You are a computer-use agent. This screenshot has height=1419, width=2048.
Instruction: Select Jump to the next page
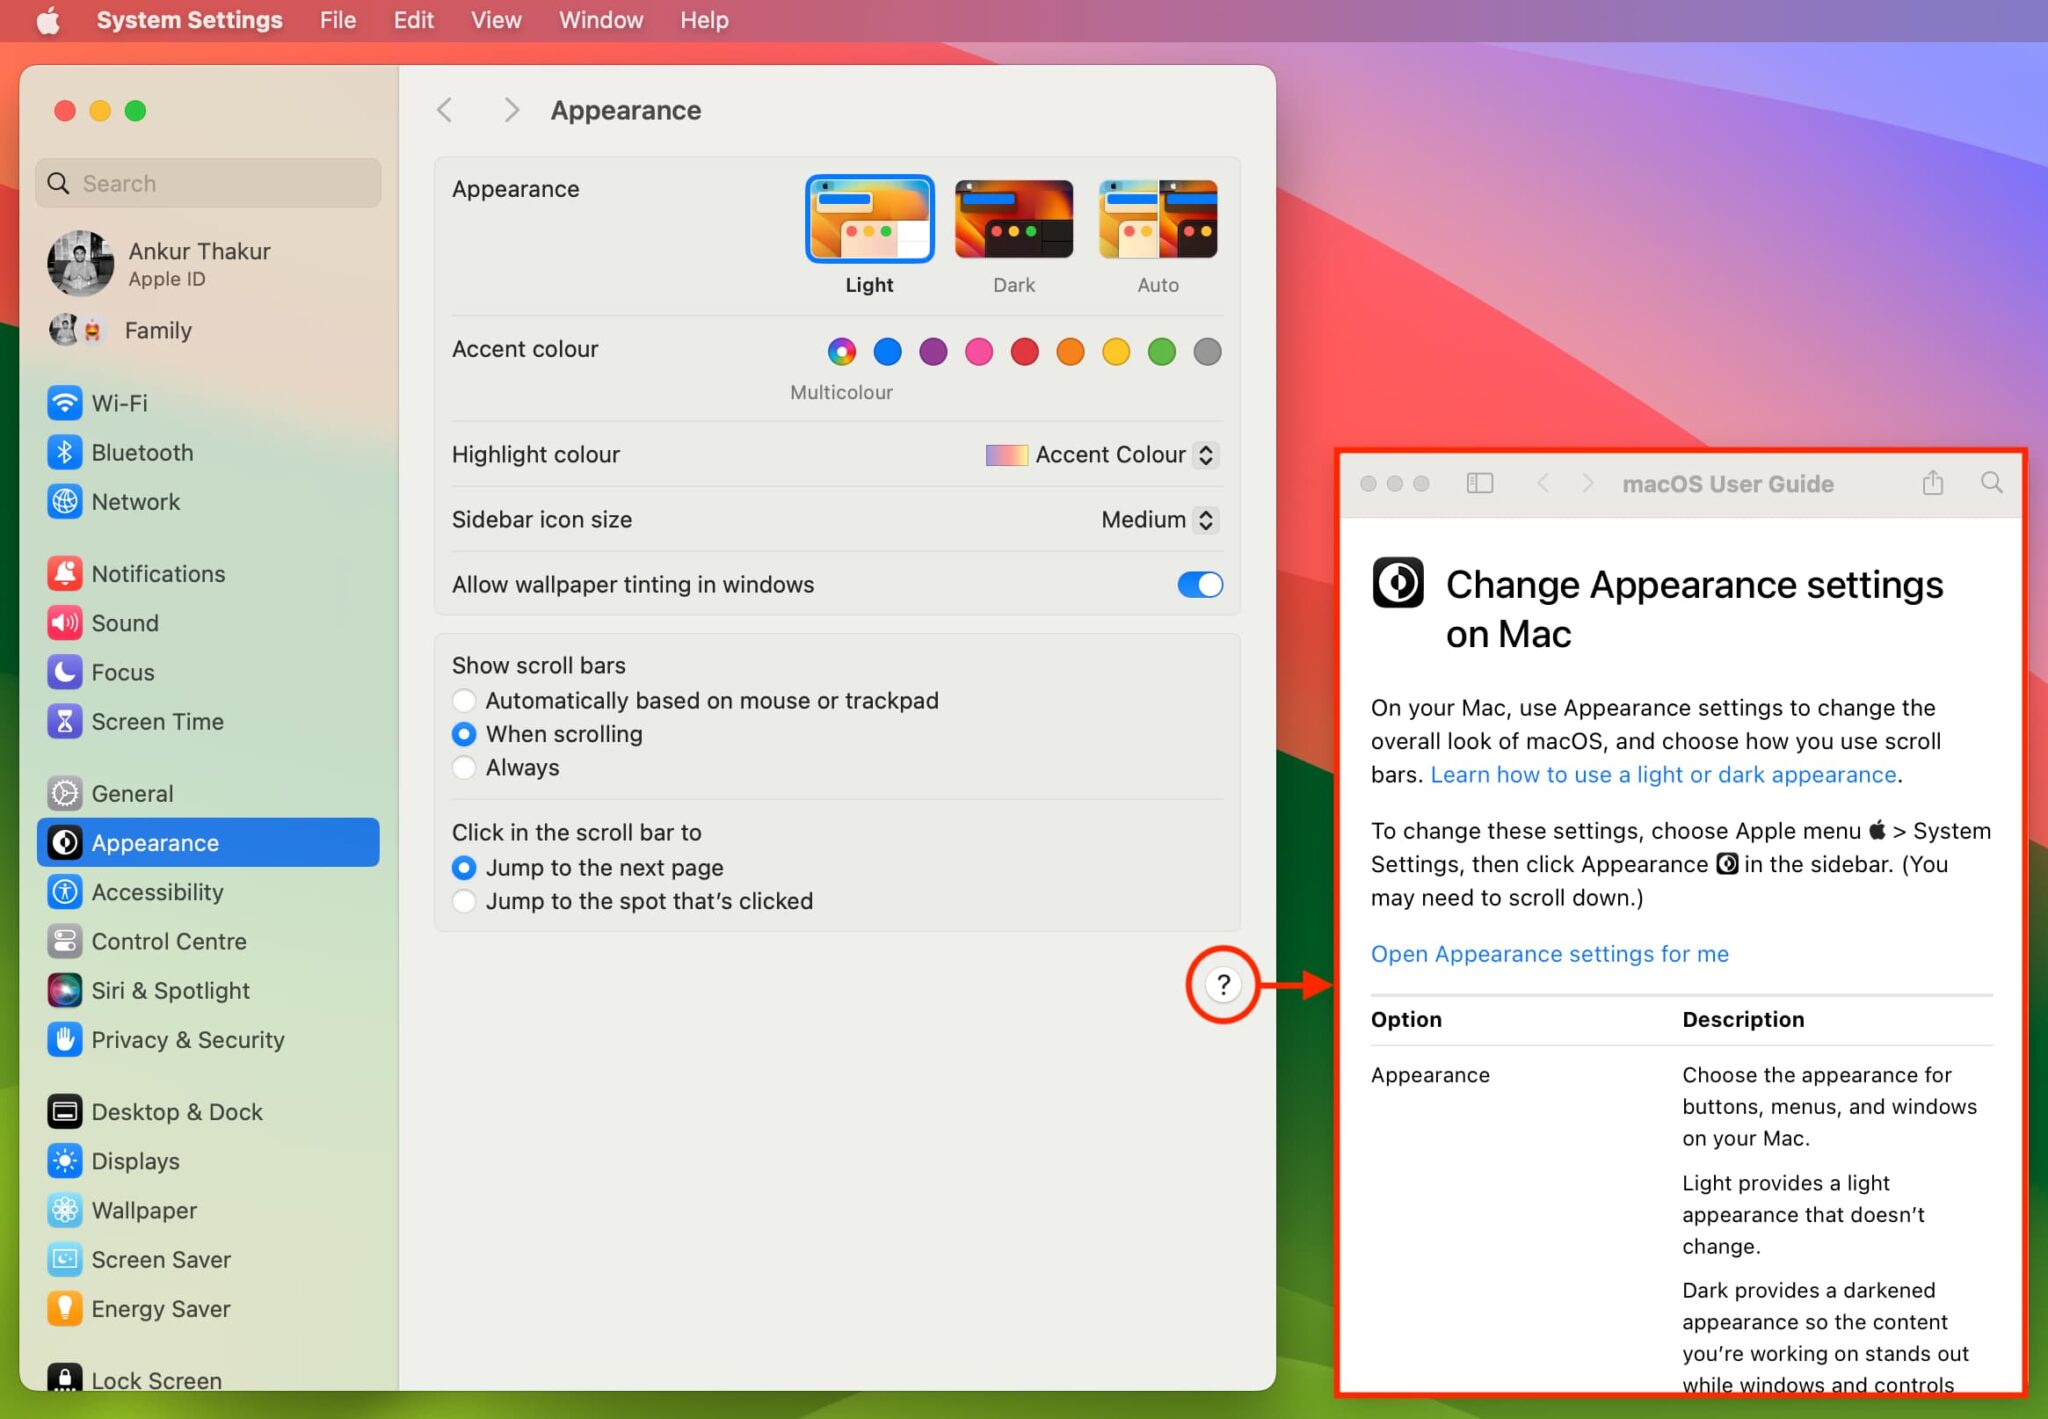point(464,868)
